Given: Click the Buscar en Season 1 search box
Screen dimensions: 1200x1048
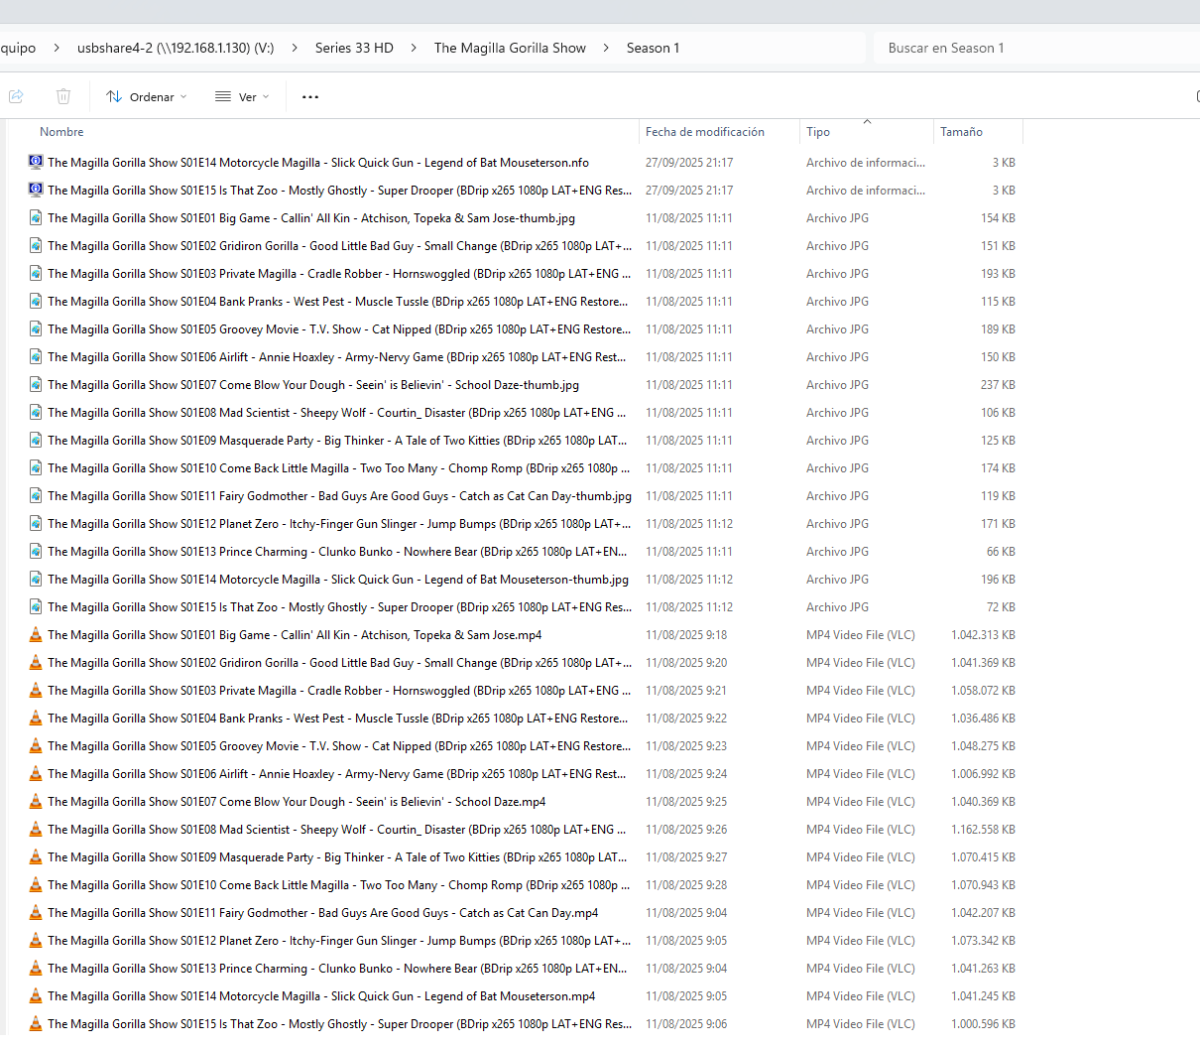Looking at the screenshot, I should tap(1030, 48).
